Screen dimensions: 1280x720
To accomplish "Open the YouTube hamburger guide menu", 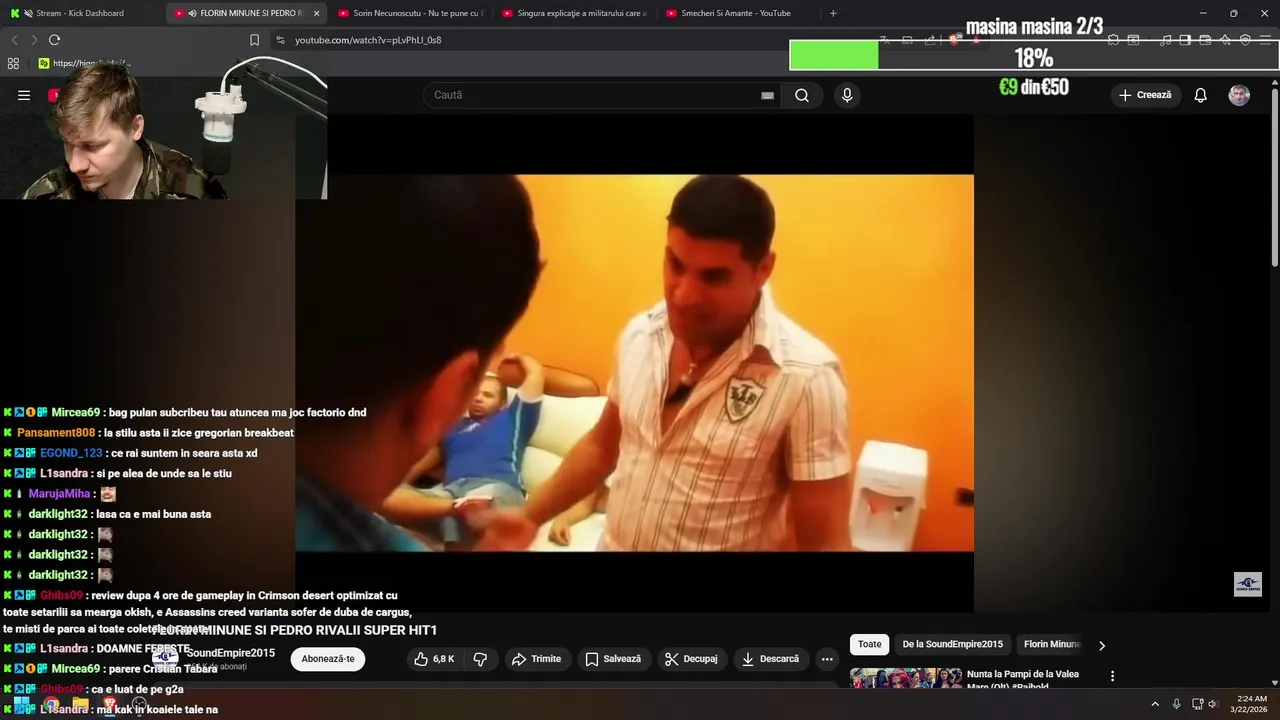I will (24, 95).
